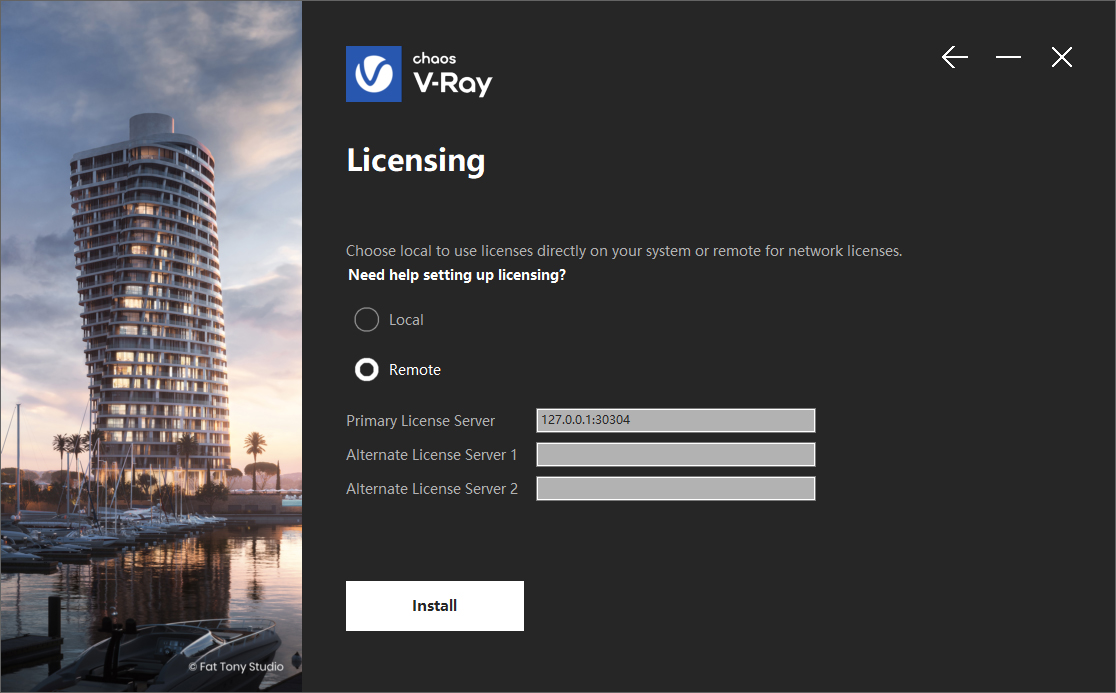Click the 'Primary License Server' label
This screenshot has height=693, width=1116.
[x=420, y=420]
